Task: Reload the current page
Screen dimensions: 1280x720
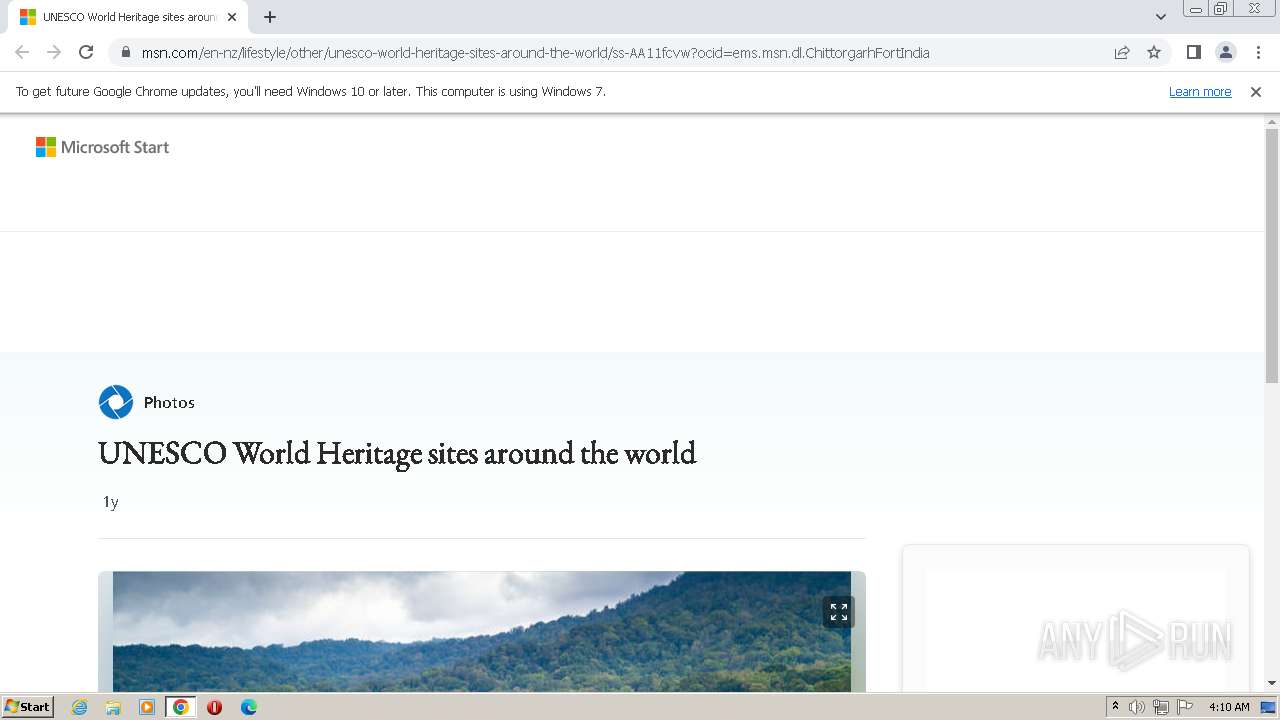Action: 86,52
